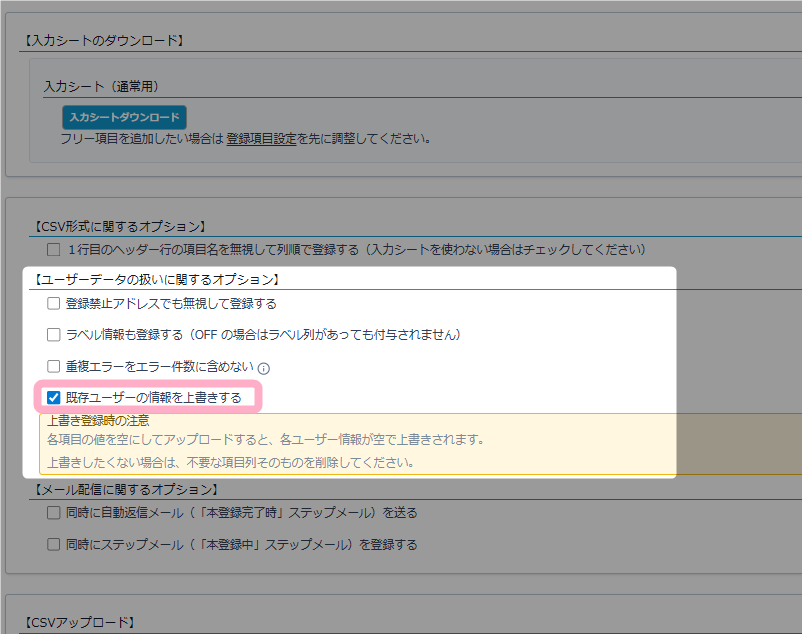
Task: Select the 【CSV形式に関するオプション】 section heading
Action: [119, 227]
